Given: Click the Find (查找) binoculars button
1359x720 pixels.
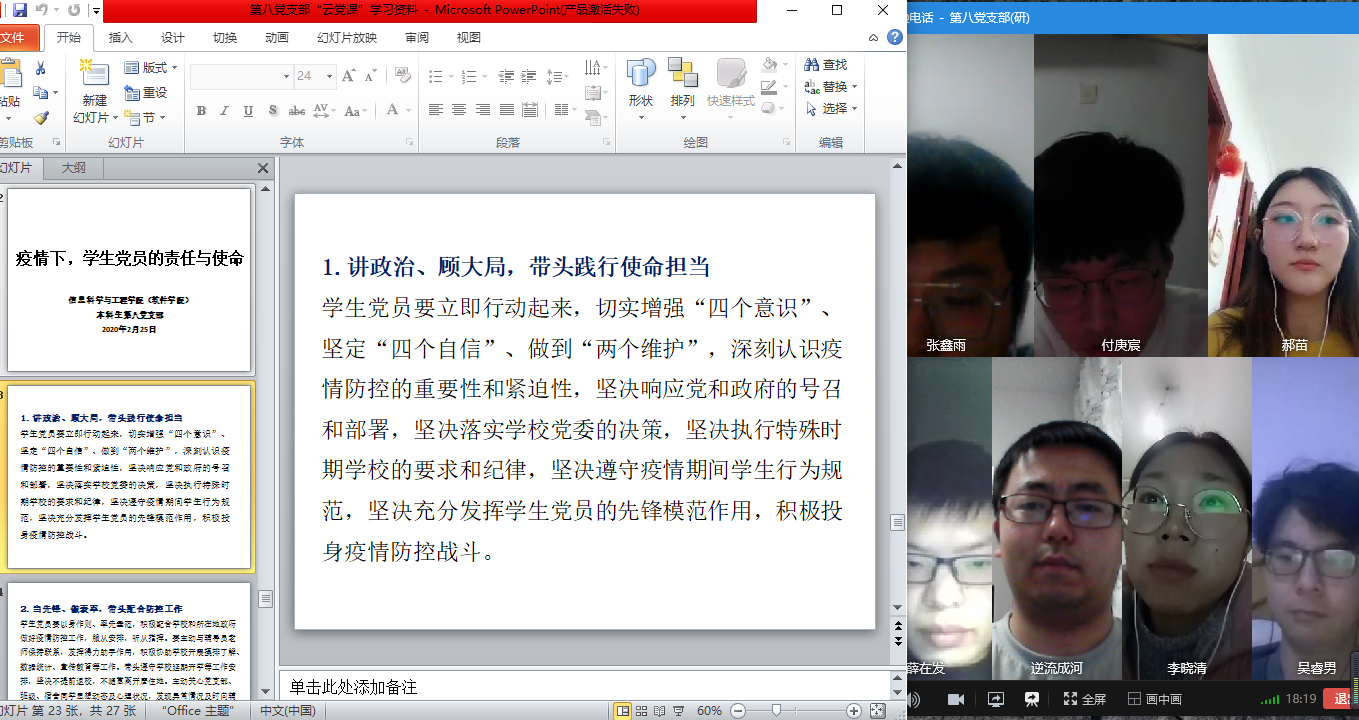Looking at the screenshot, I should (824, 65).
